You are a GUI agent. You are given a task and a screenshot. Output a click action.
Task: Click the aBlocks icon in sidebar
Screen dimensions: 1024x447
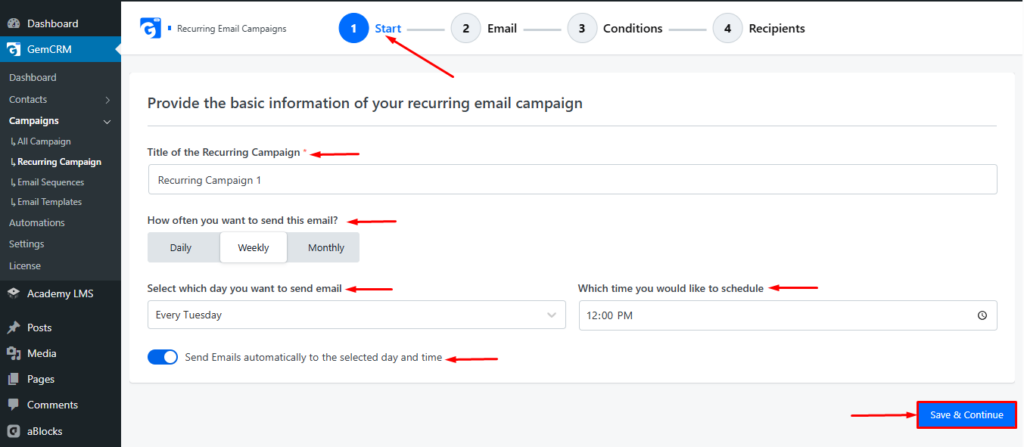14,431
